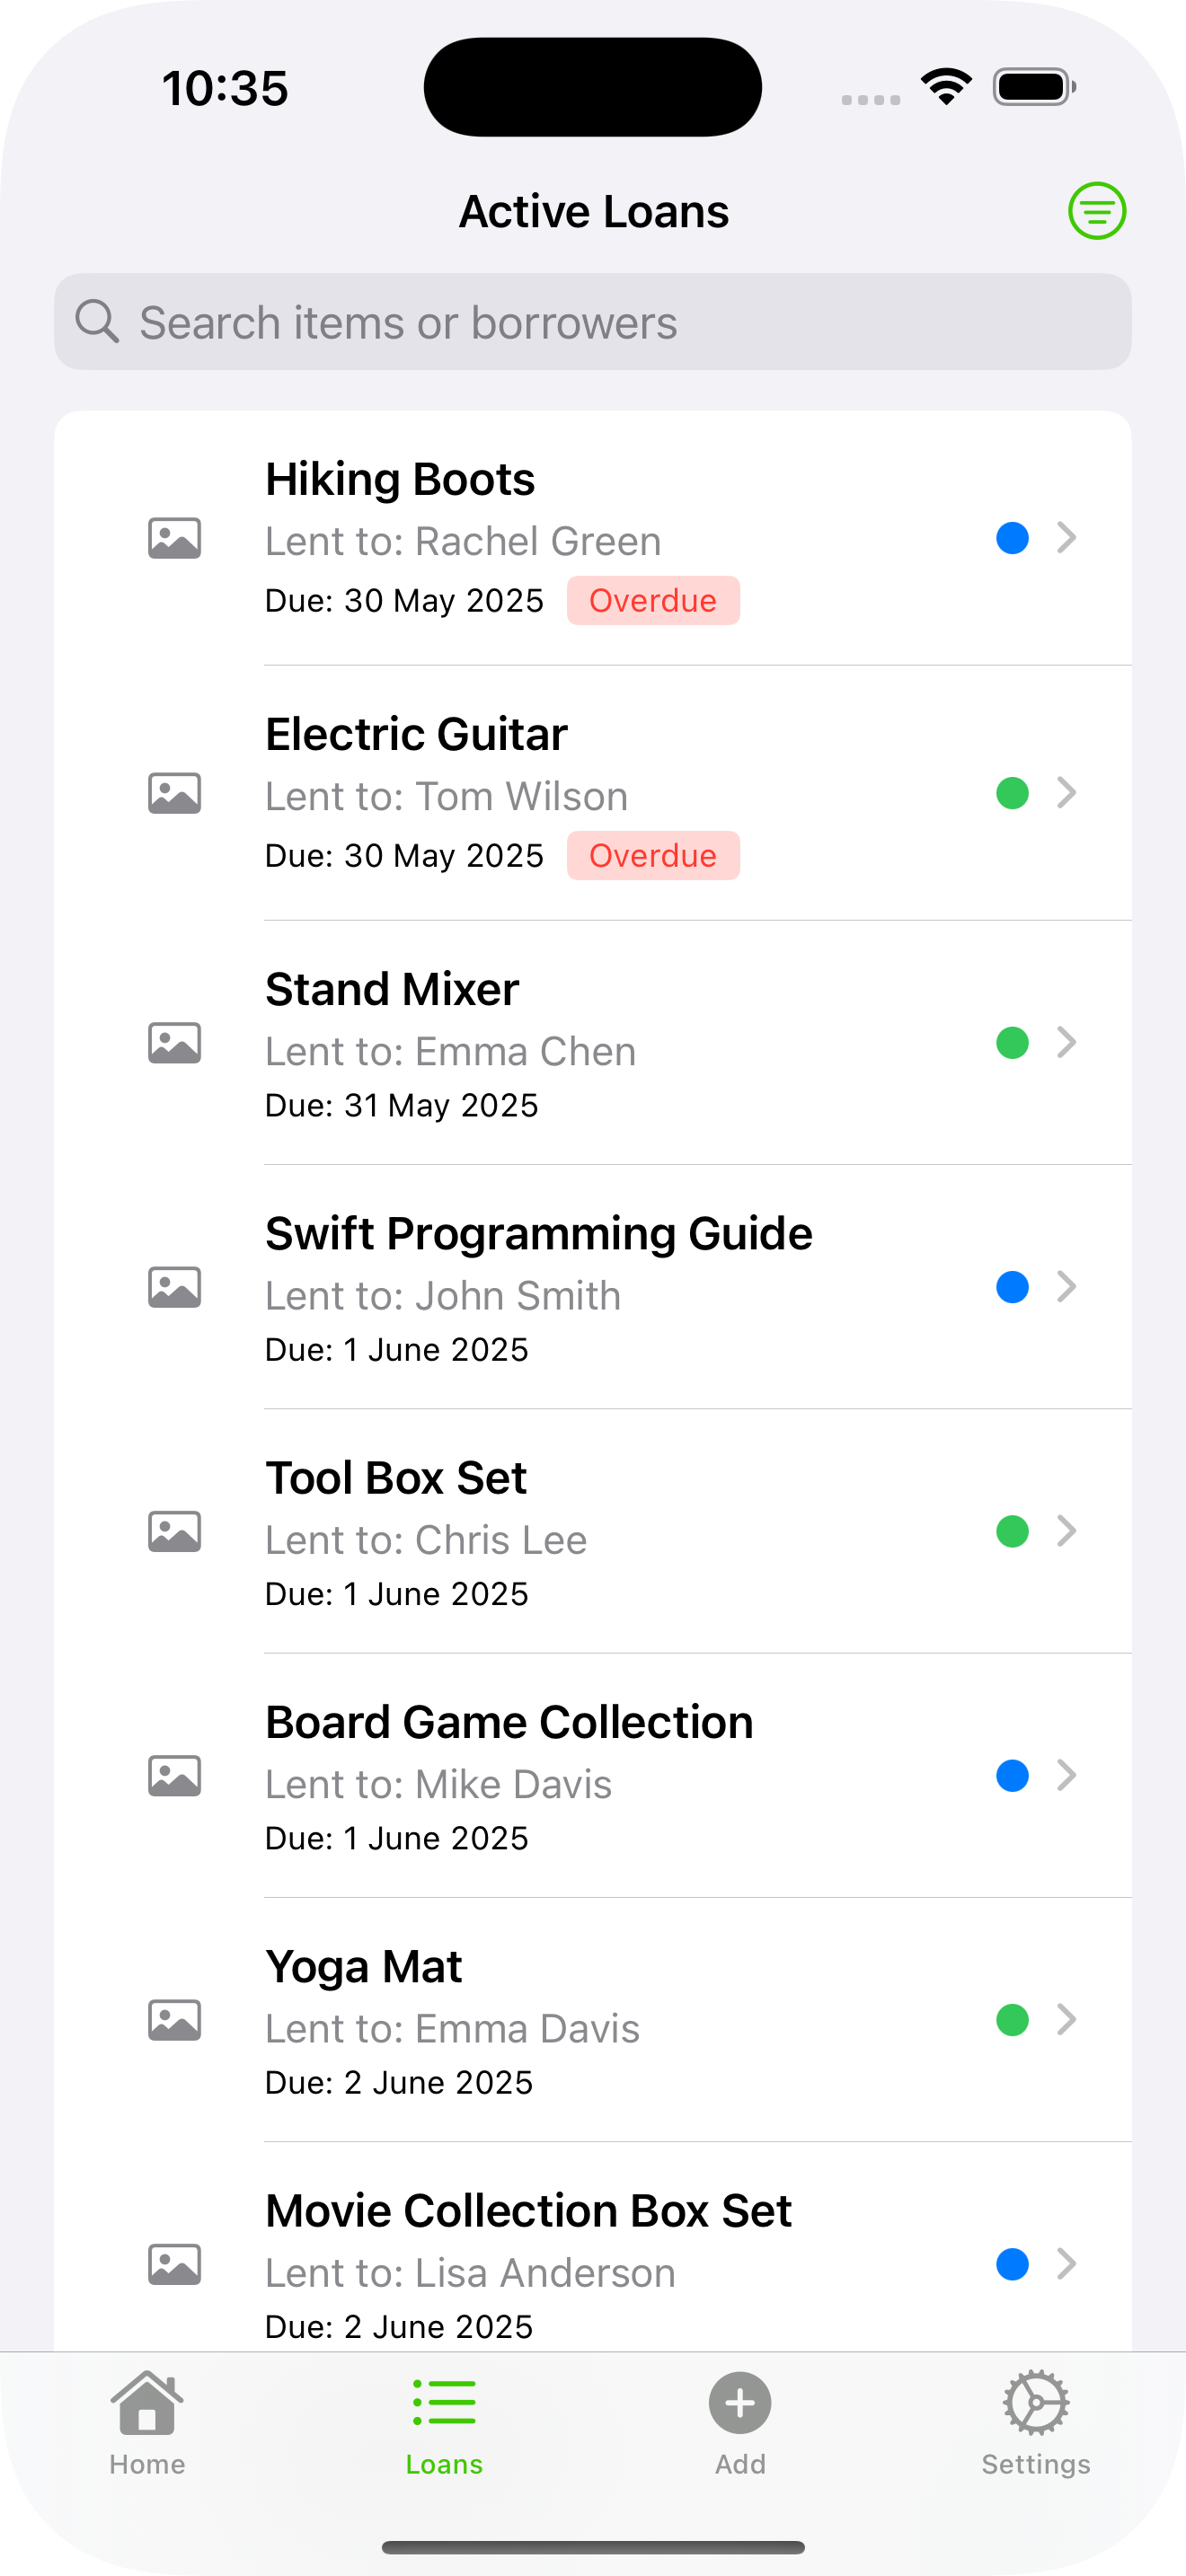Expand Hiking Boots loan details chevron
This screenshot has height=2576, width=1186.
tap(1066, 538)
